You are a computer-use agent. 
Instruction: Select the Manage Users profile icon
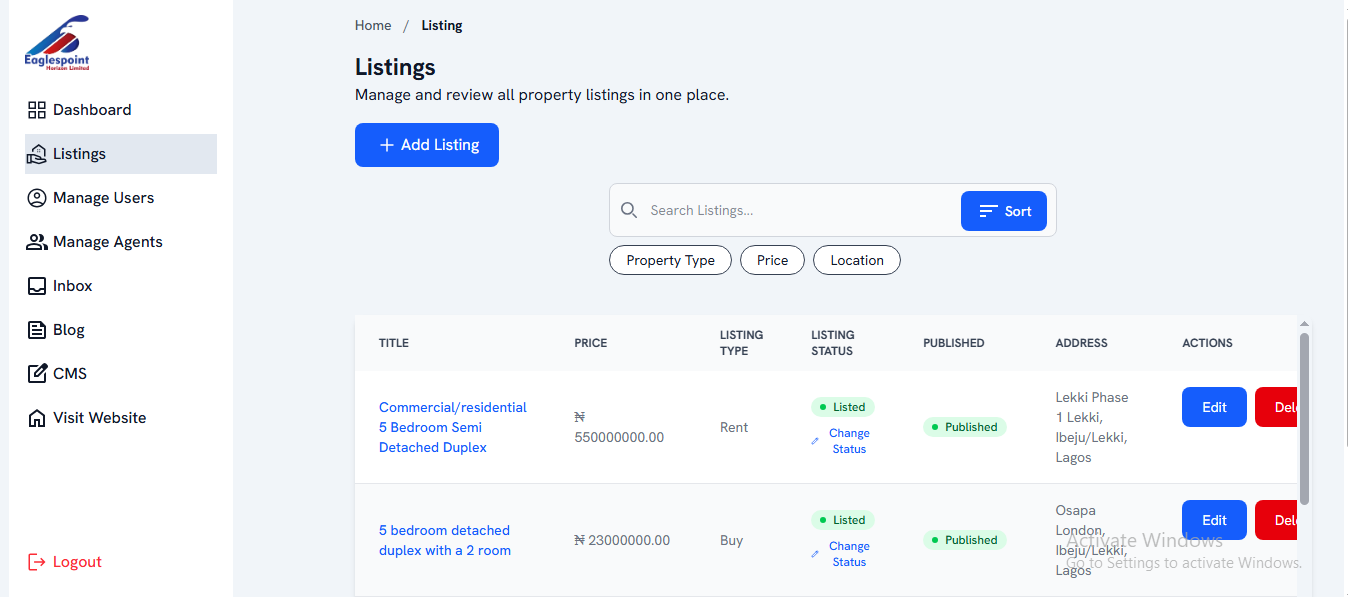(x=37, y=198)
